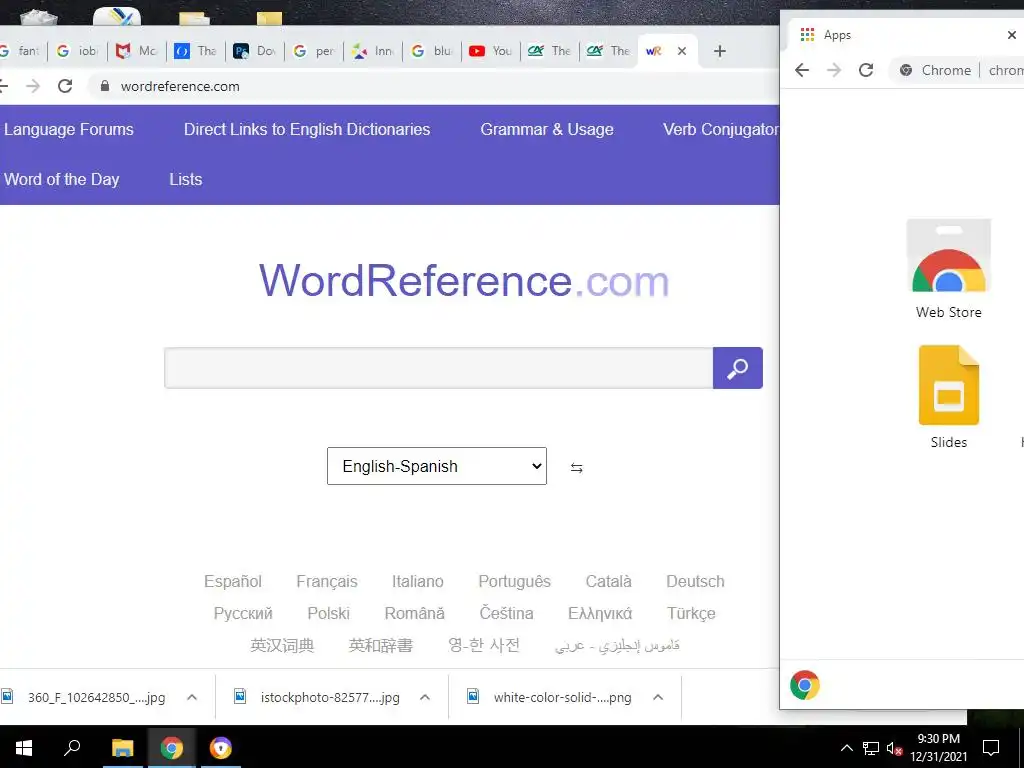
Task: Click the Chrome taskbar icon
Action: [172, 748]
